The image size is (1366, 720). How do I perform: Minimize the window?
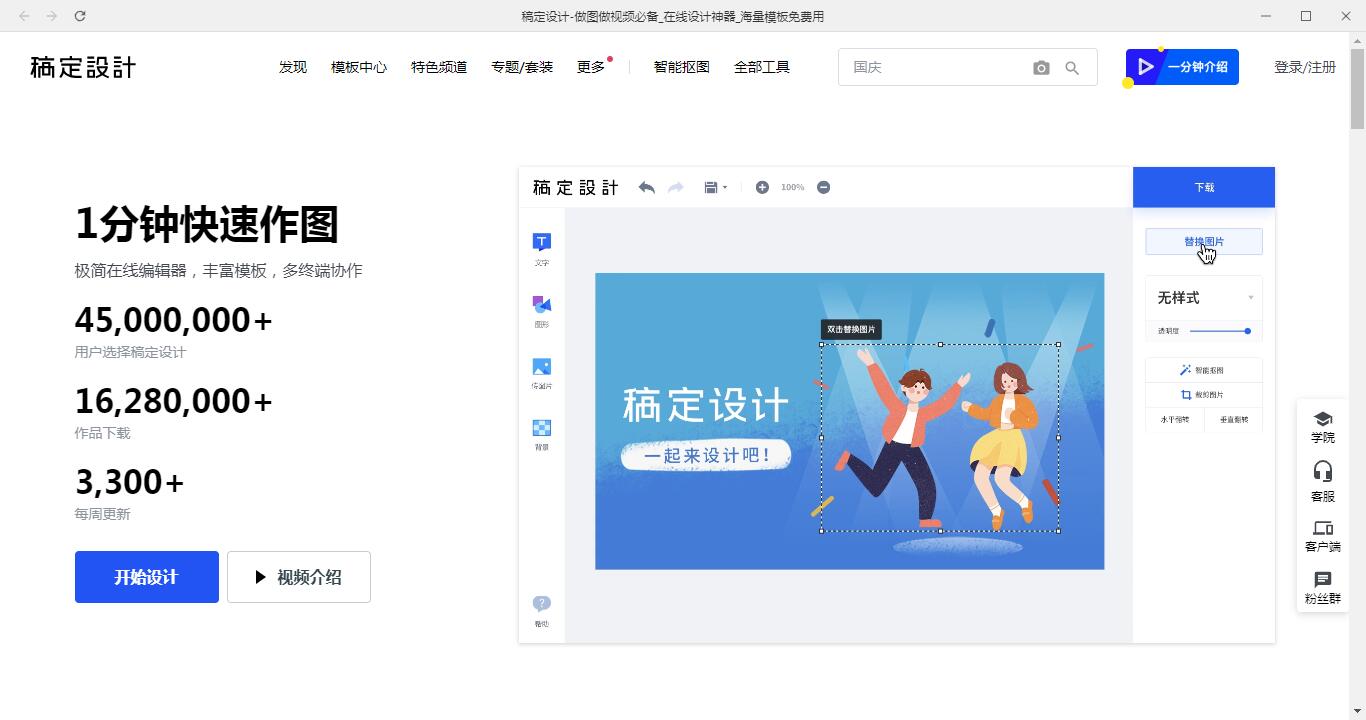[x=1267, y=16]
